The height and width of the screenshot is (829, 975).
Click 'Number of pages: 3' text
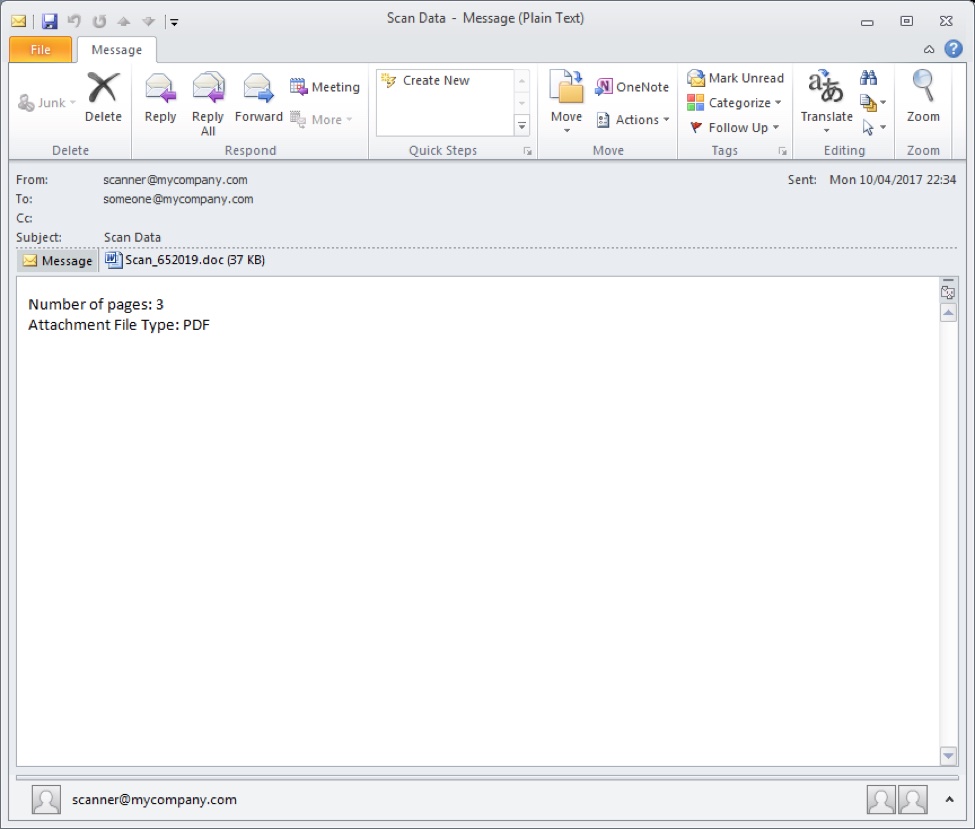pos(96,304)
